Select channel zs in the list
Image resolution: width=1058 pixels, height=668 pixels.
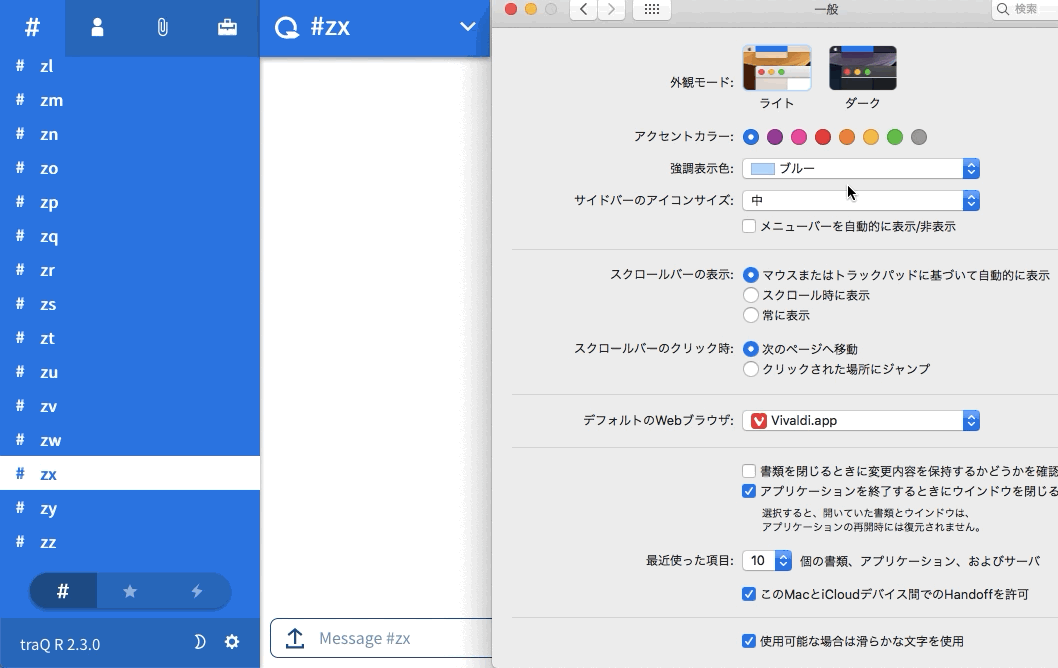tap(130, 304)
